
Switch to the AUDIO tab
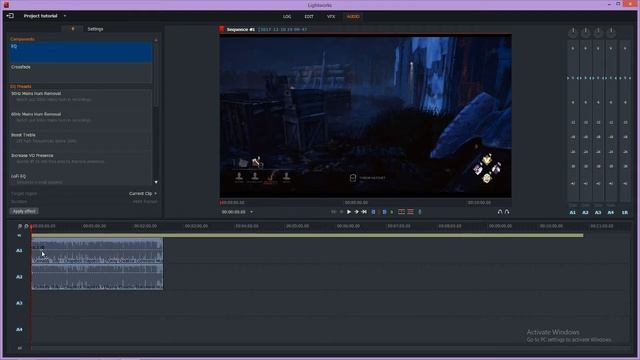(353, 17)
